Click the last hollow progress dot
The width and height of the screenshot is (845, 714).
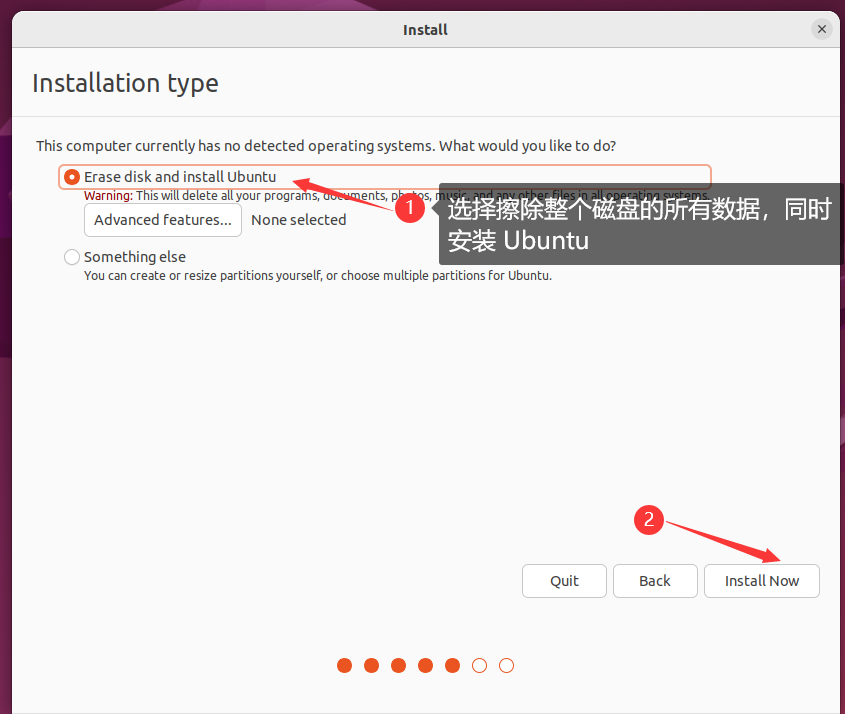506,666
